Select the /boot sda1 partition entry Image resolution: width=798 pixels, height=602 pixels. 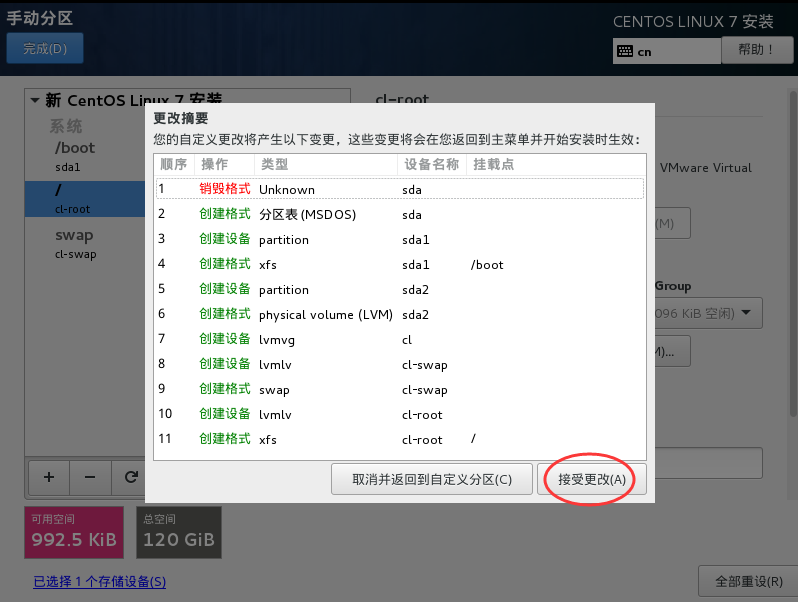[85, 155]
